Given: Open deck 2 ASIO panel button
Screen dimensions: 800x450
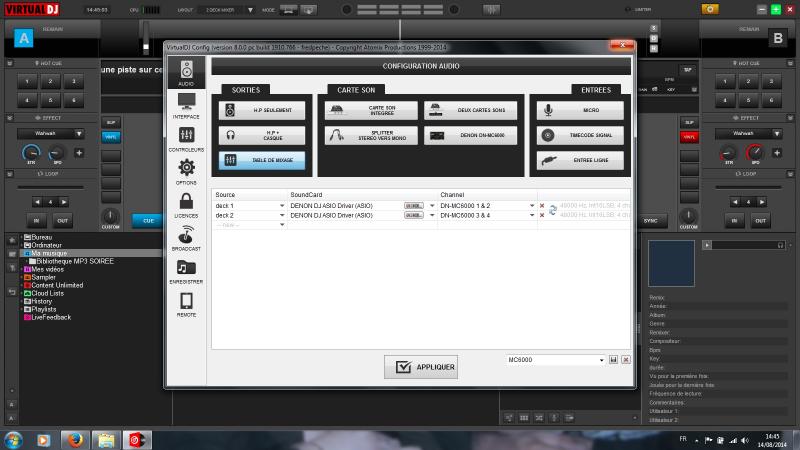Looking at the screenshot, I should [x=414, y=215].
